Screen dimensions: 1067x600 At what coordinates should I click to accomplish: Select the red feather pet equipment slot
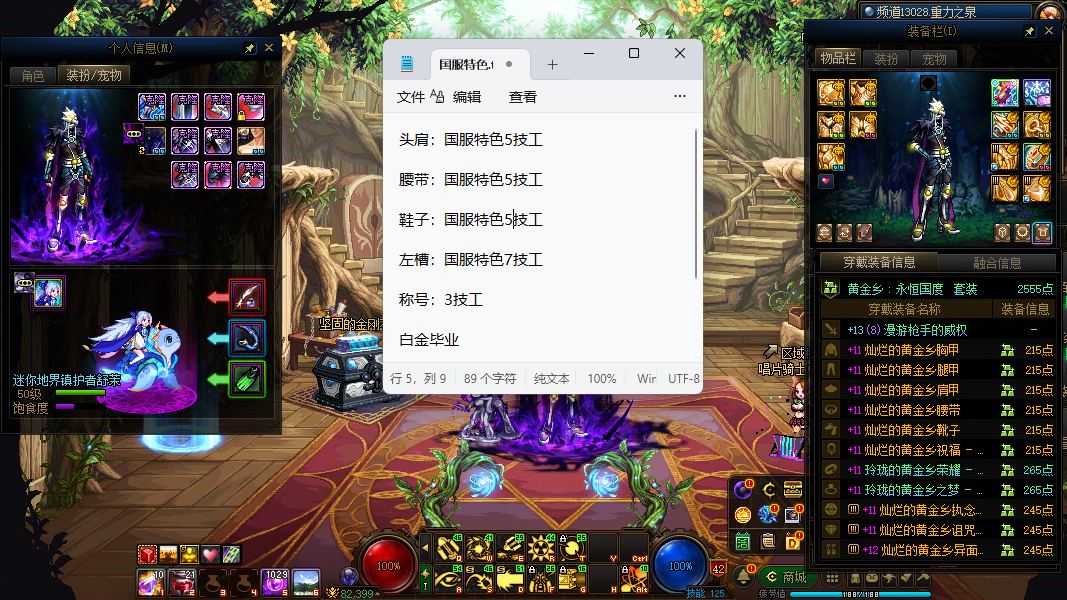(x=247, y=296)
